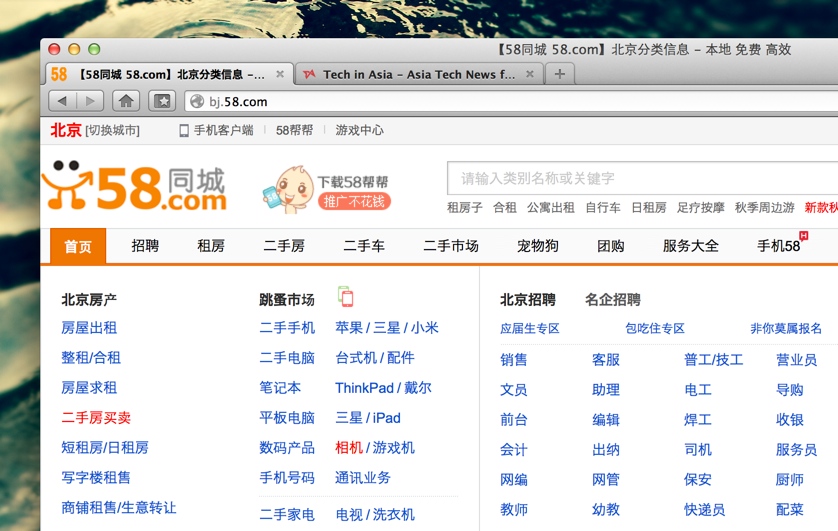Click the 租房子 hot search keyword
838x531 pixels.
[x=464, y=207]
